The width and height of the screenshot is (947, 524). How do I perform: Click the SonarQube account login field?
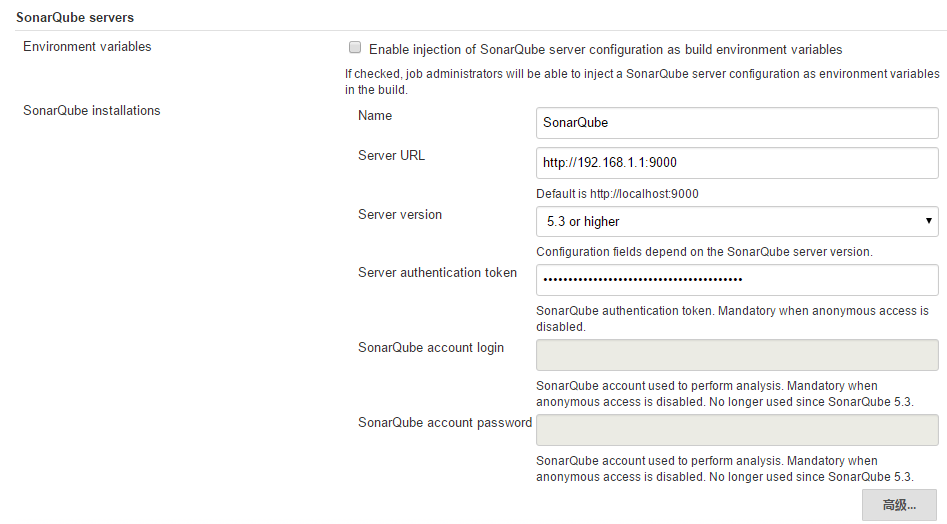click(737, 355)
